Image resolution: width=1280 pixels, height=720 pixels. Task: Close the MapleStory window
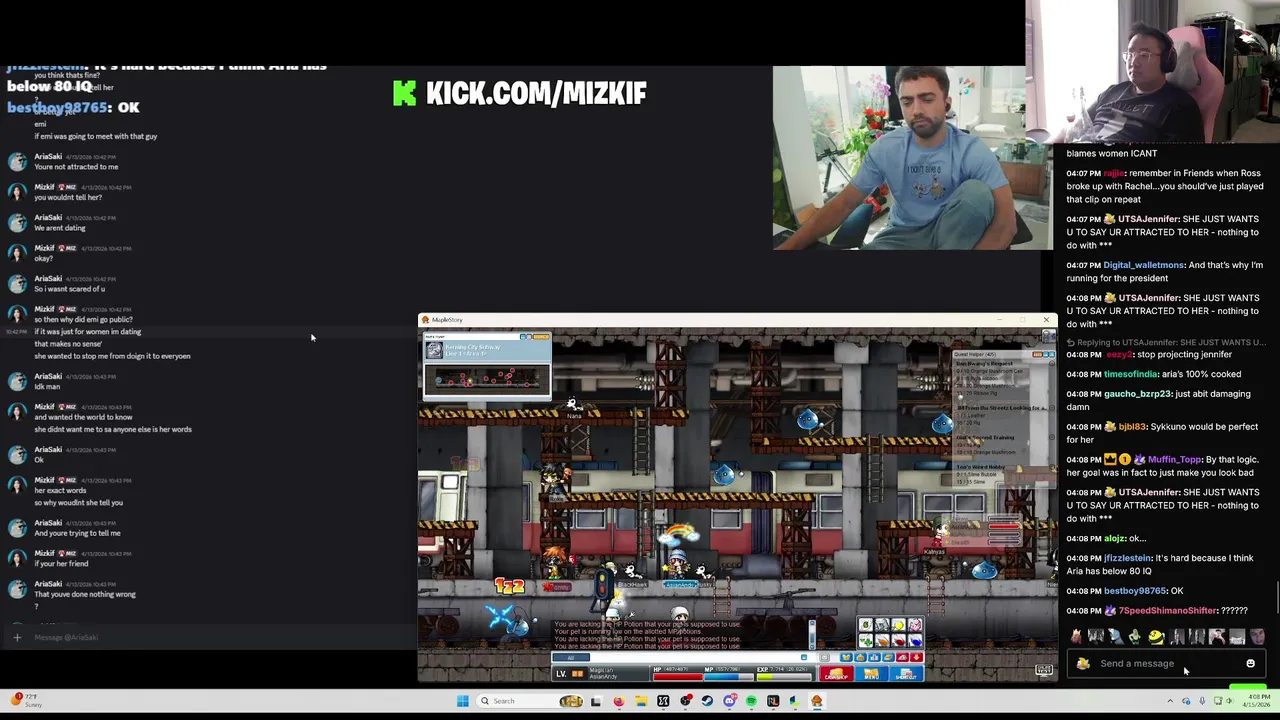pyautogui.click(x=1046, y=319)
